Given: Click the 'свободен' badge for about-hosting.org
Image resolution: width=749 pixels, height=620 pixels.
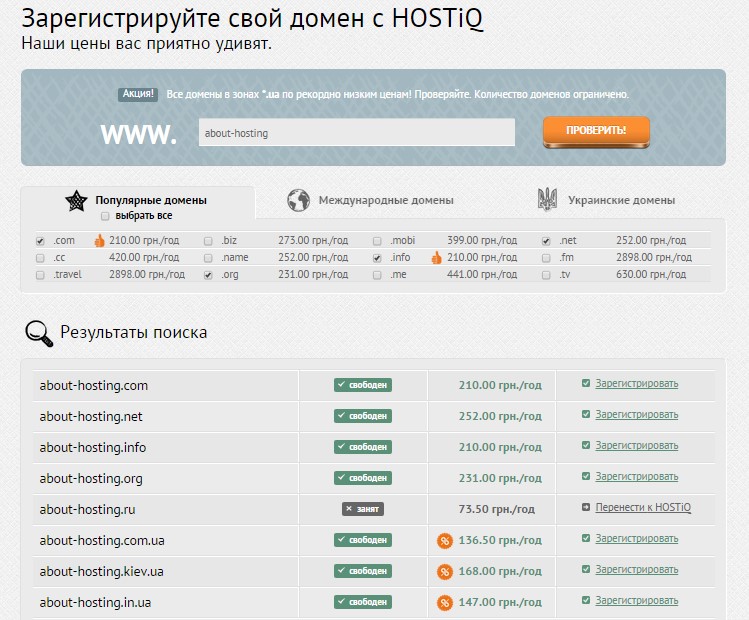Looking at the screenshot, I should [x=363, y=478].
